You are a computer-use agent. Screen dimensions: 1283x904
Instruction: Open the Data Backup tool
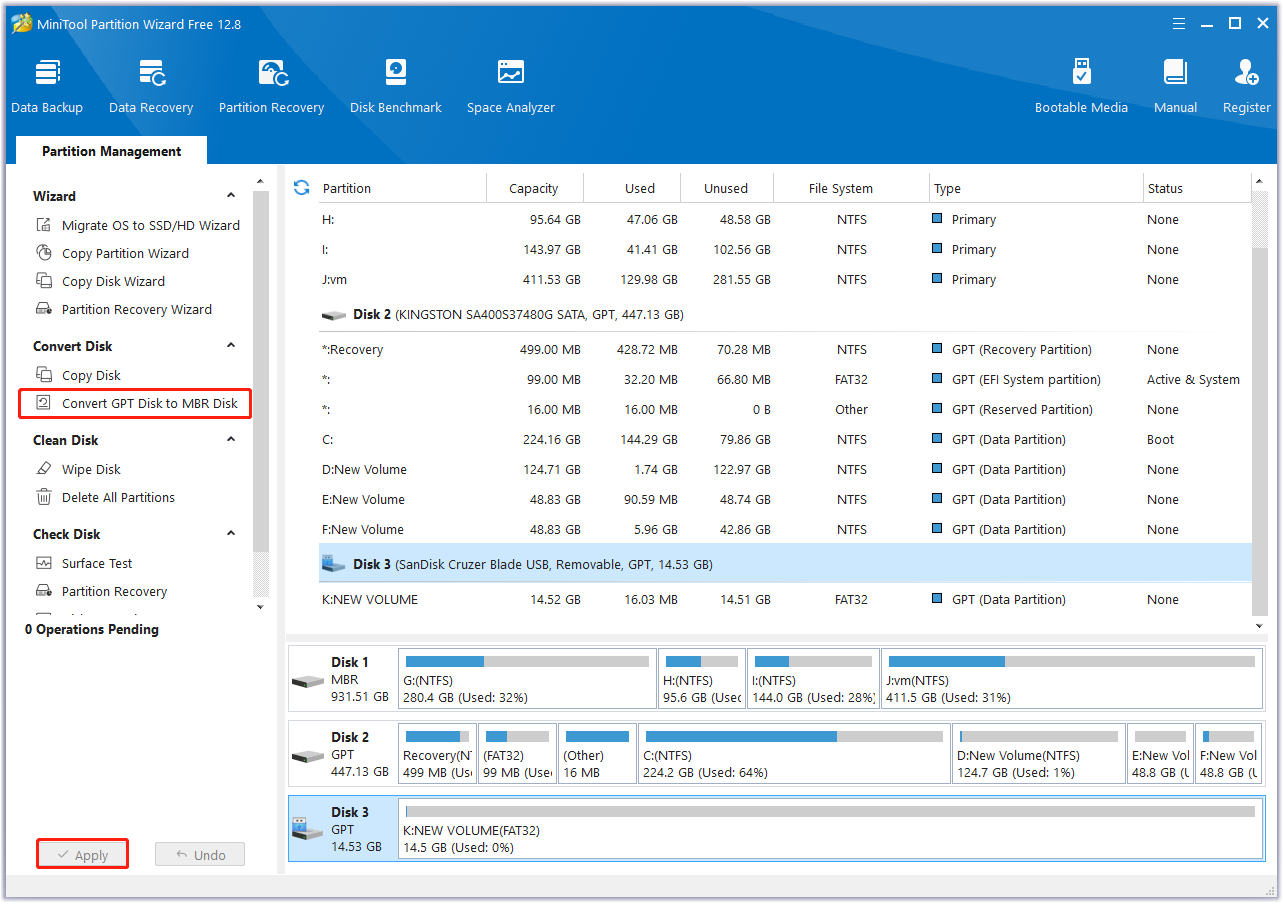click(x=47, y=86)
